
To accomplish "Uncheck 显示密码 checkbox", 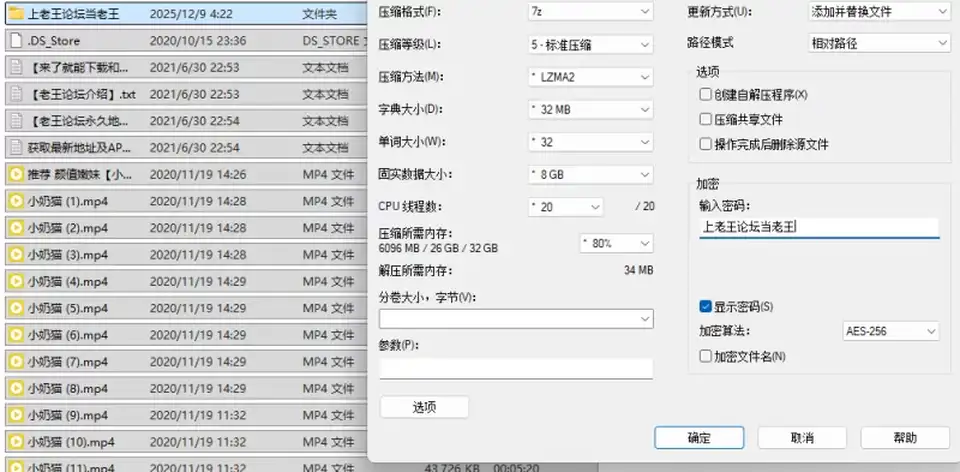I will (705, 306).
